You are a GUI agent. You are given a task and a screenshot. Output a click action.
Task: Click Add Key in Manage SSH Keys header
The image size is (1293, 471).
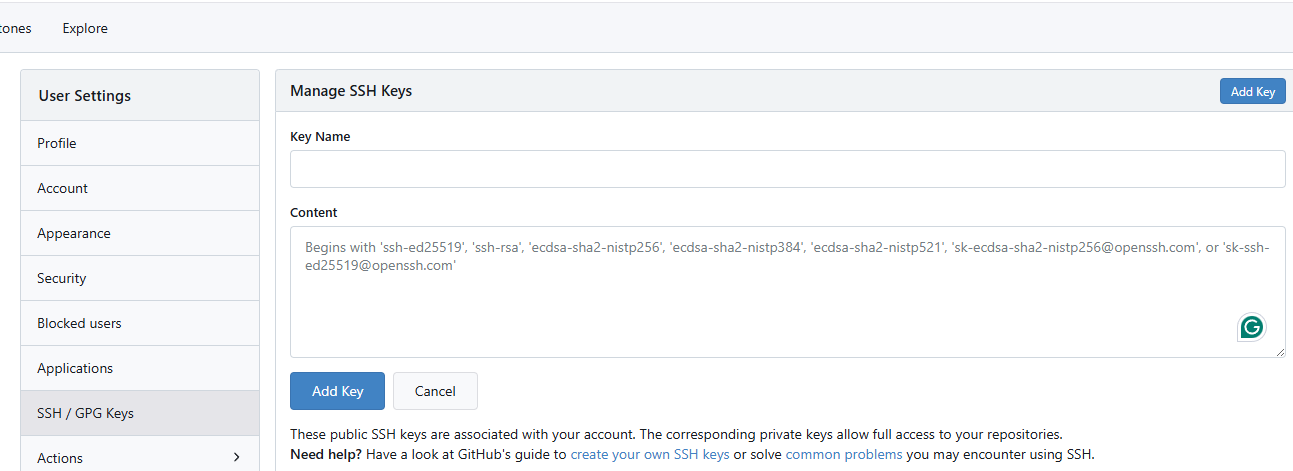coord(1252,92)
